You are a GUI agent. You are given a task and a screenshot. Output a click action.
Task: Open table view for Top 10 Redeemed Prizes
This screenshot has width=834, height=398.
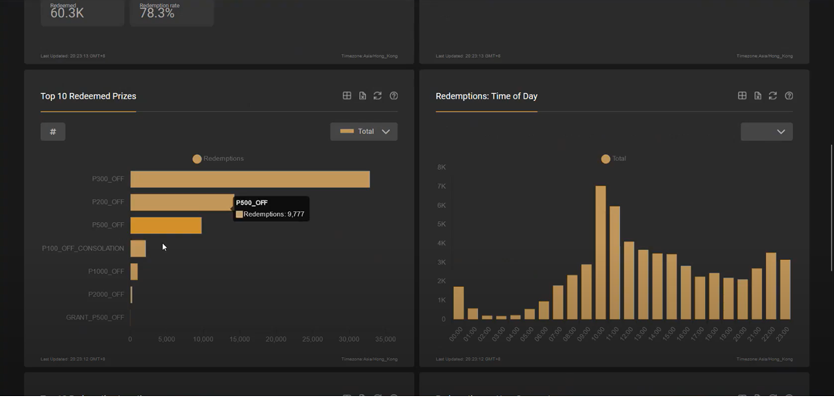tap(347, 96)
